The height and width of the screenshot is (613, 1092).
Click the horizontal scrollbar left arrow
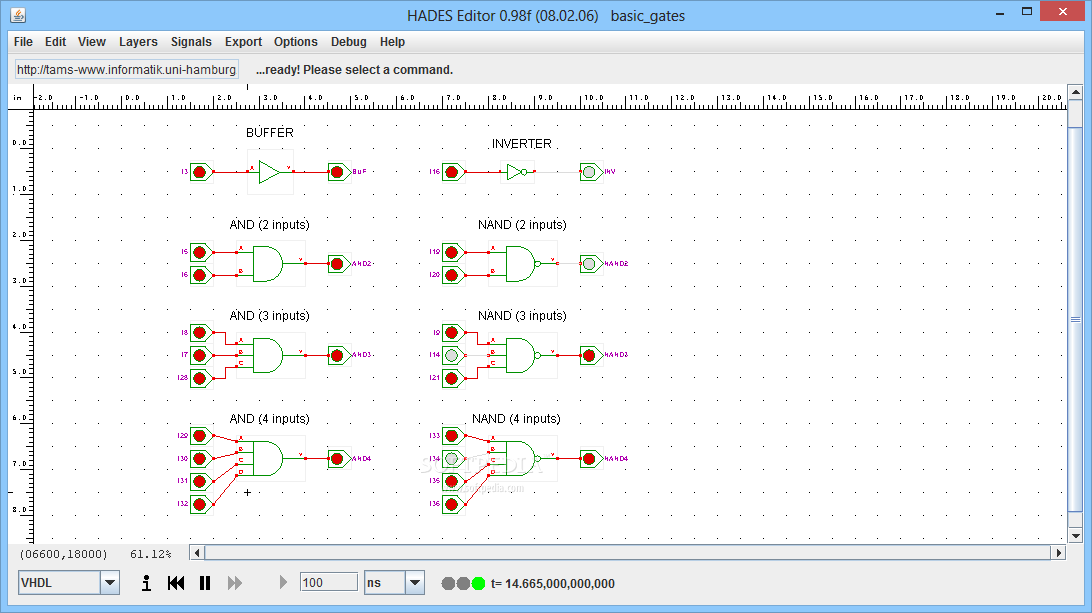[197, 553]
